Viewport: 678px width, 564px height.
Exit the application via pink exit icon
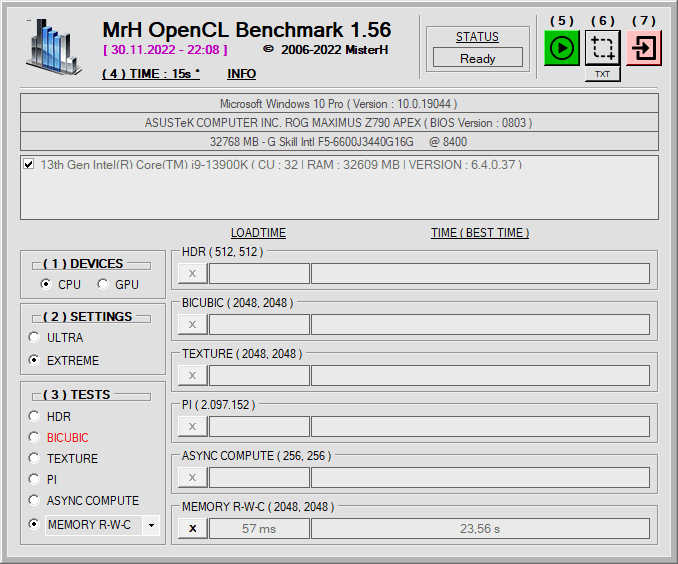(643, 48)
